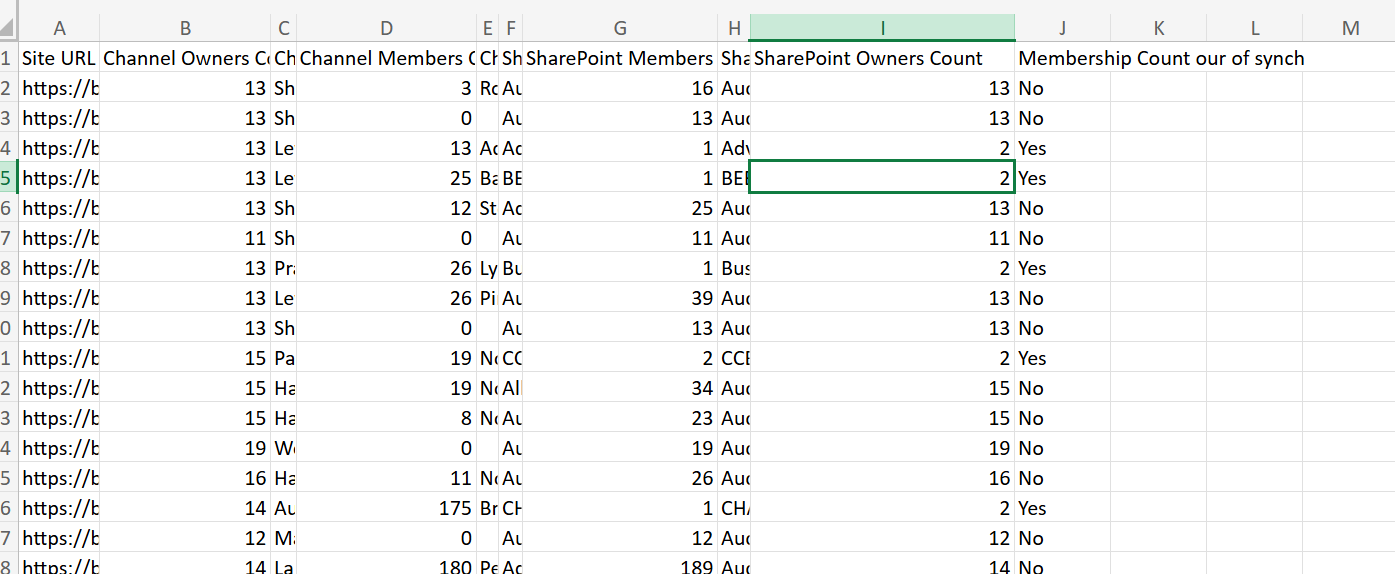Select column H header
This screenshot has width=1395, height=574.
[x=734, y=28]
